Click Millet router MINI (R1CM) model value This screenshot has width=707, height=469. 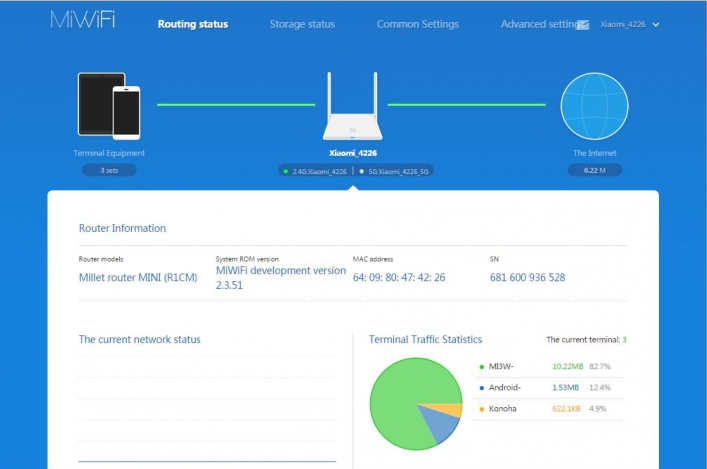(138, 277)
